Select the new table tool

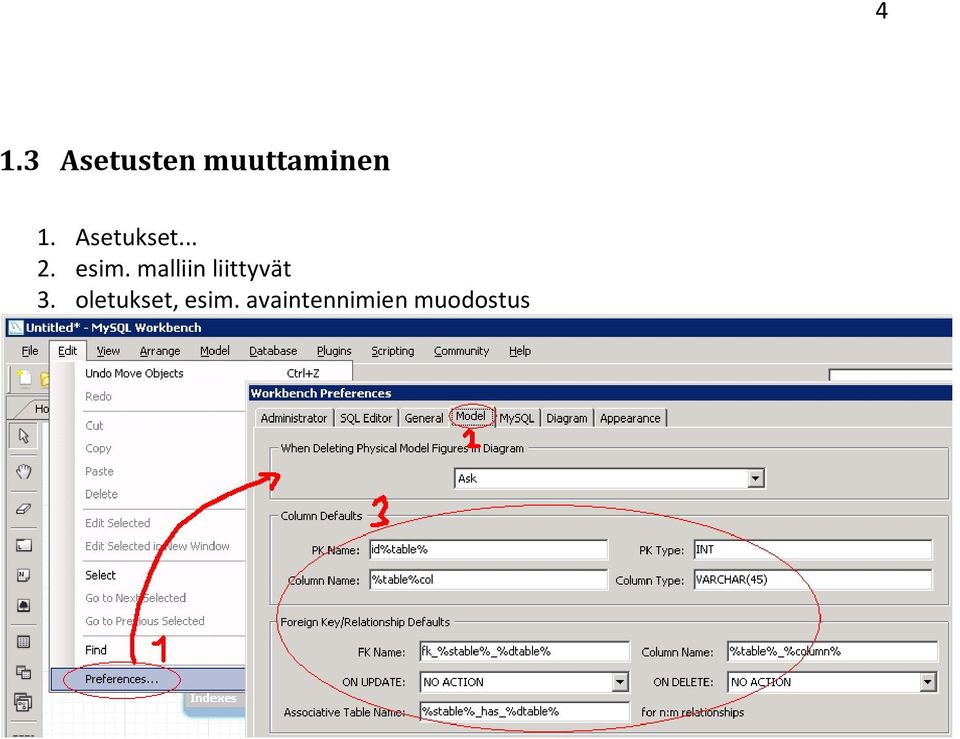click(x=24, y=642)
